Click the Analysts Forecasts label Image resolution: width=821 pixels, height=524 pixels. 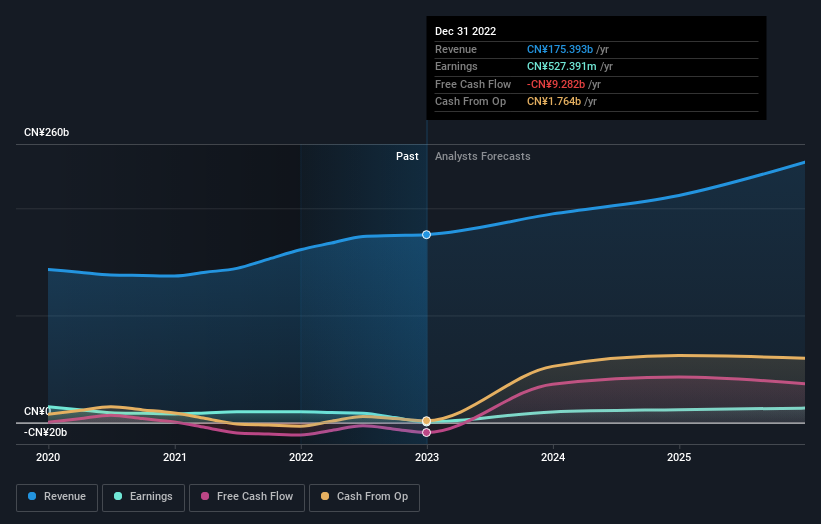(483, 157)
